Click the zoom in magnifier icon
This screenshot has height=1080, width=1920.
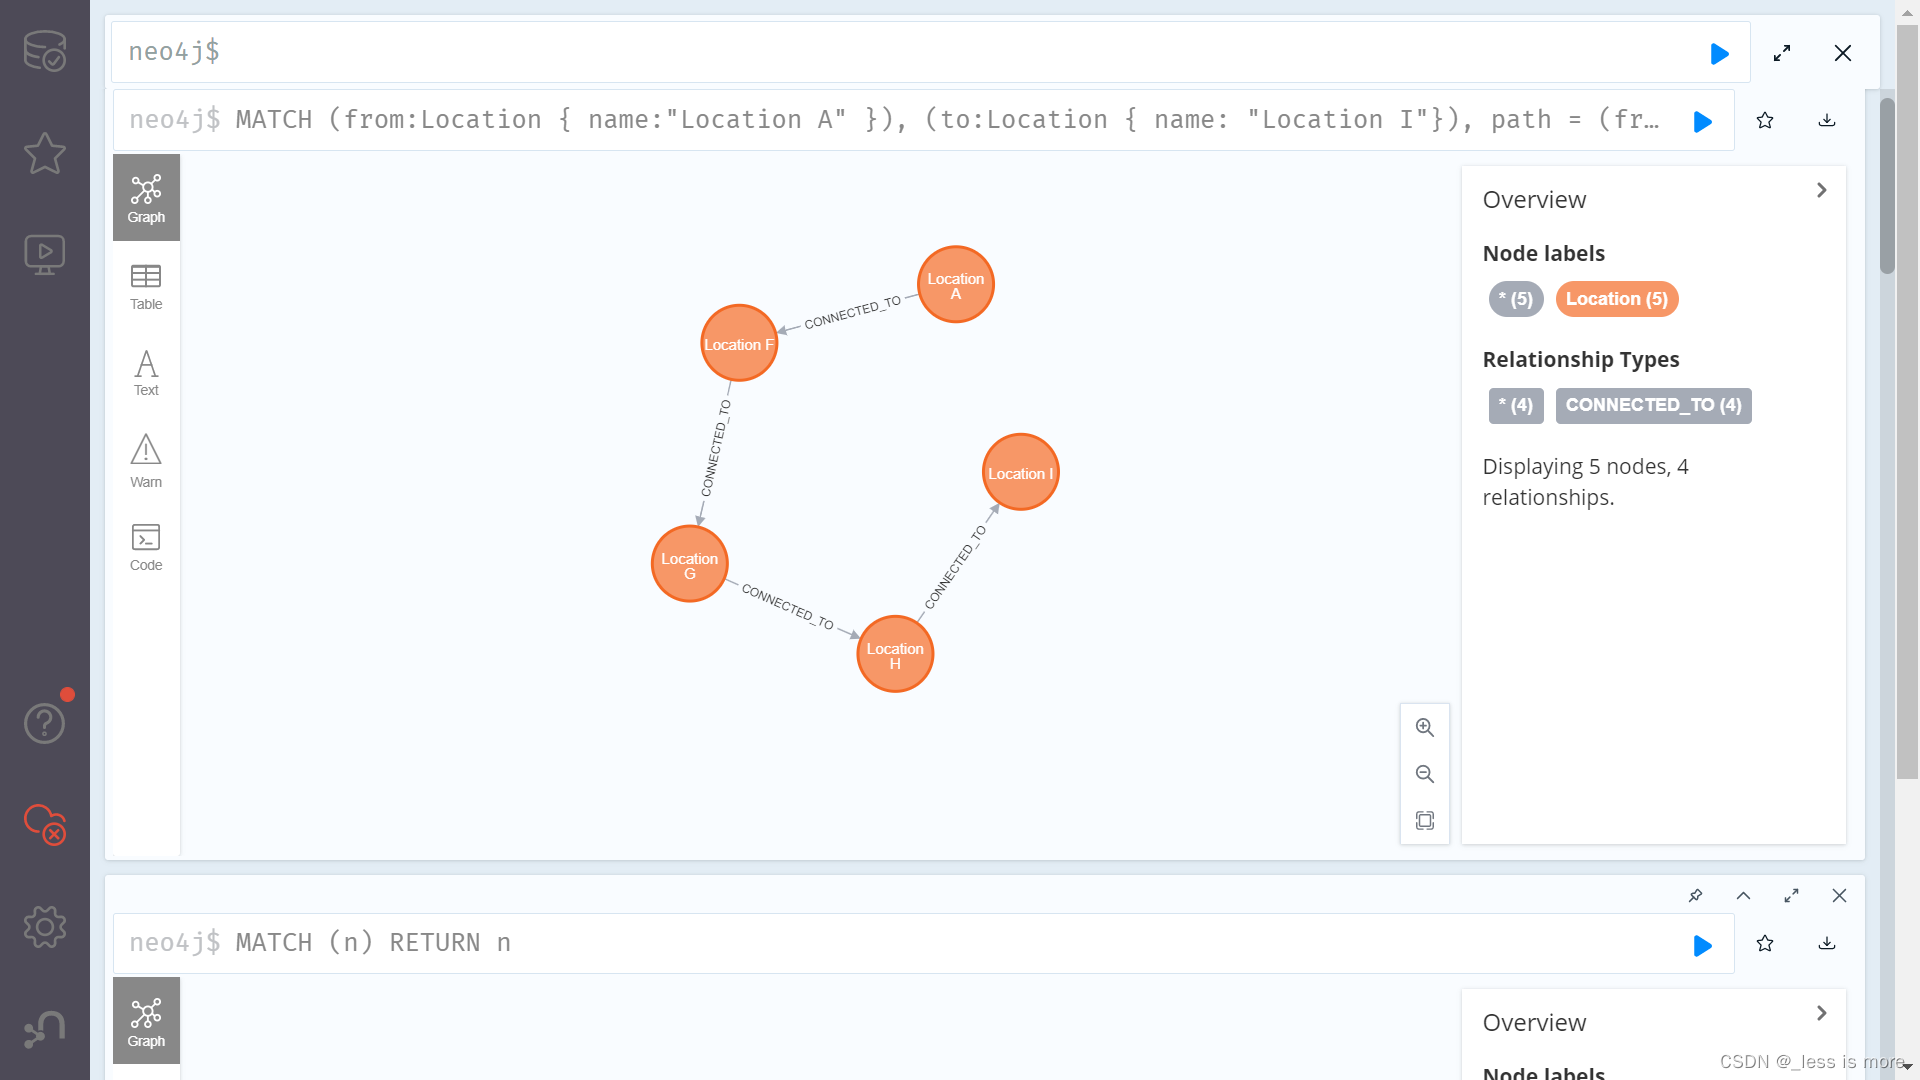(1424, 727)
